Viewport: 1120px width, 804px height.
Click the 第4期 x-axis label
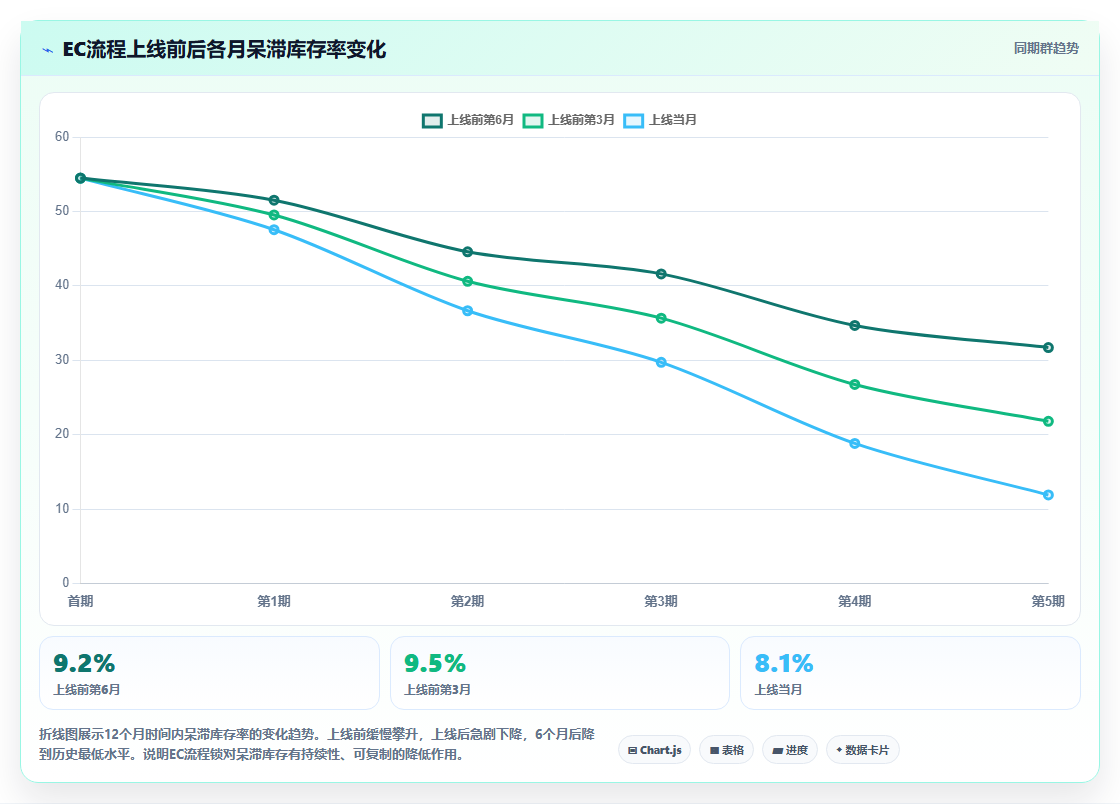click(855, 601)
